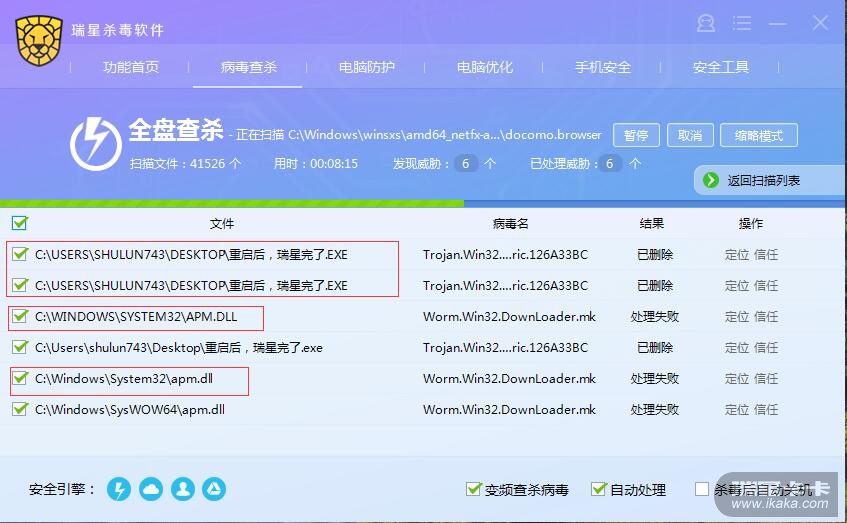
Task: Click the 缩略模式 button
Action: pos(758,135)
